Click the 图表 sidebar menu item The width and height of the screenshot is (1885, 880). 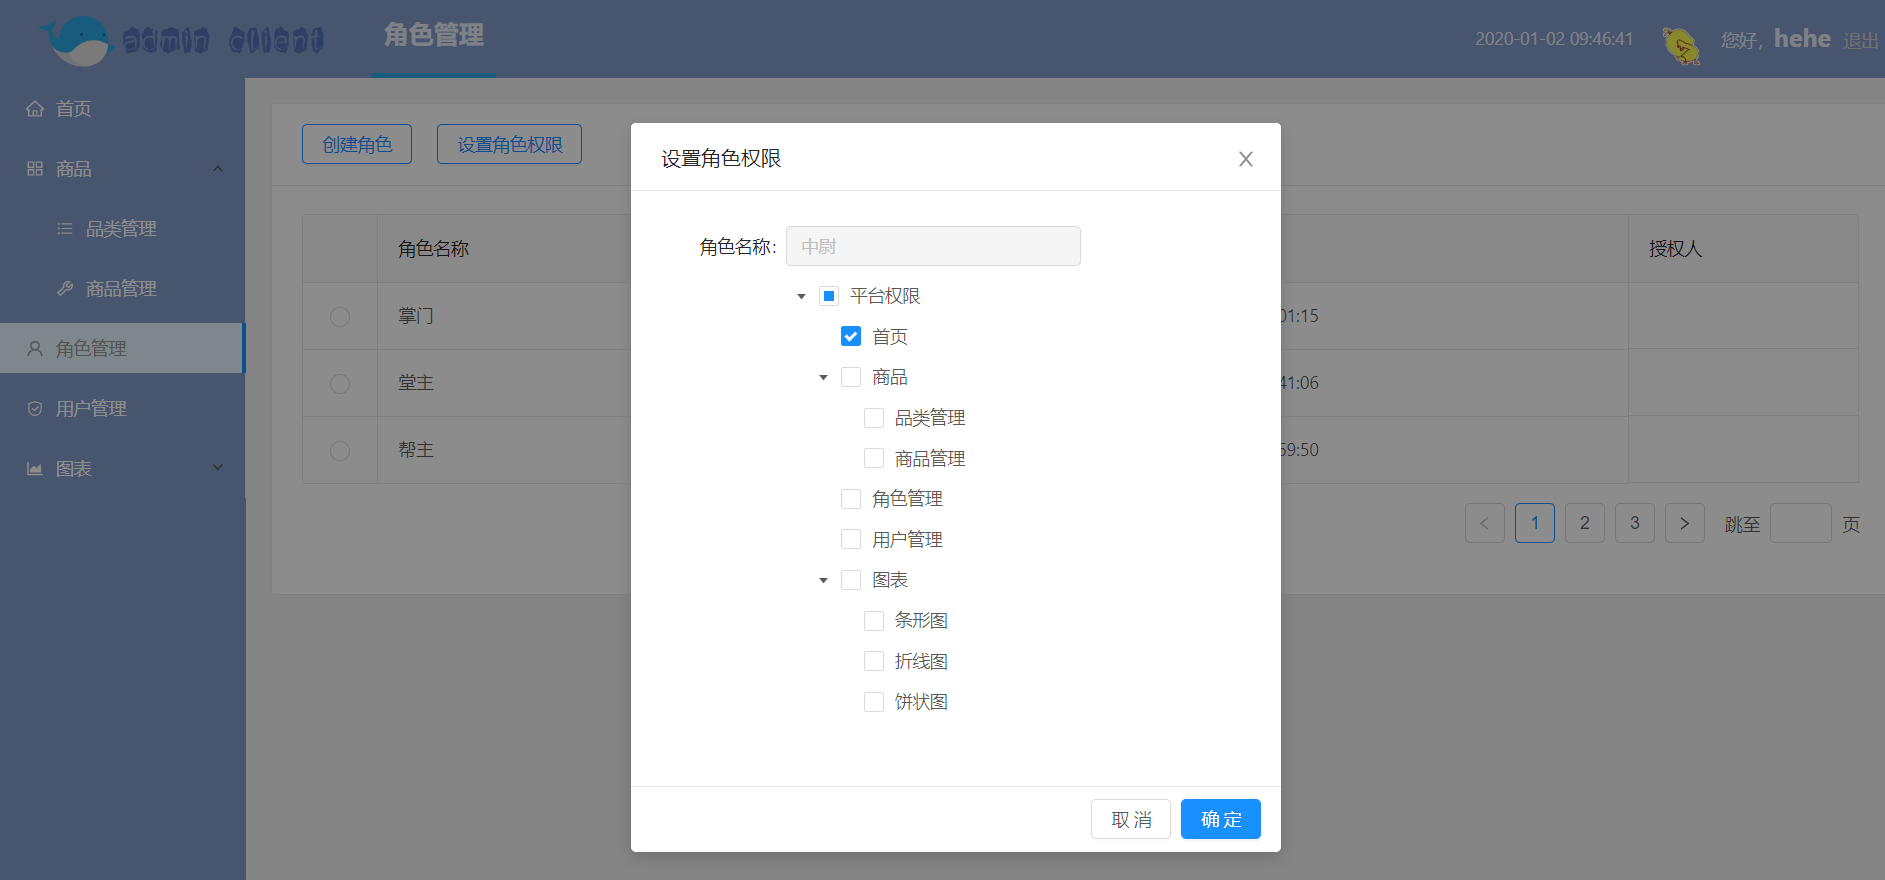[122, 468]
